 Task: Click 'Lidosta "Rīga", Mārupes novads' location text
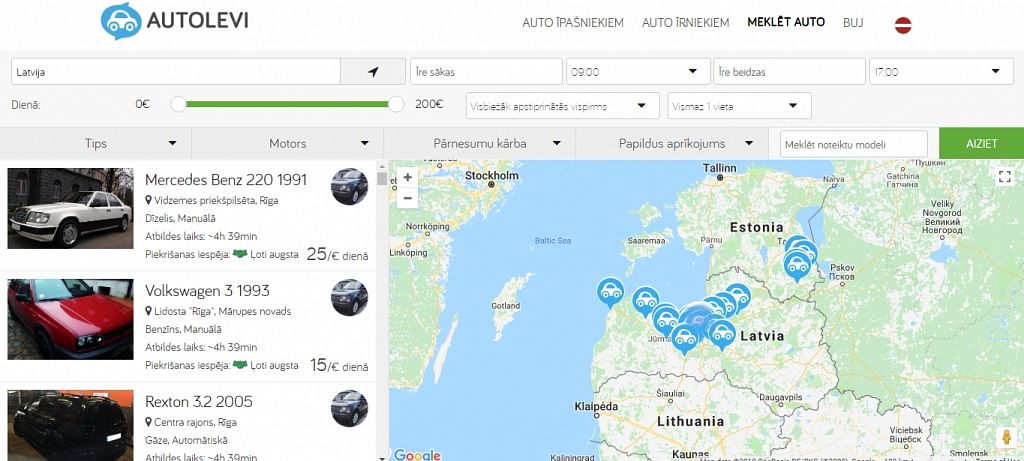coord(223,311)
